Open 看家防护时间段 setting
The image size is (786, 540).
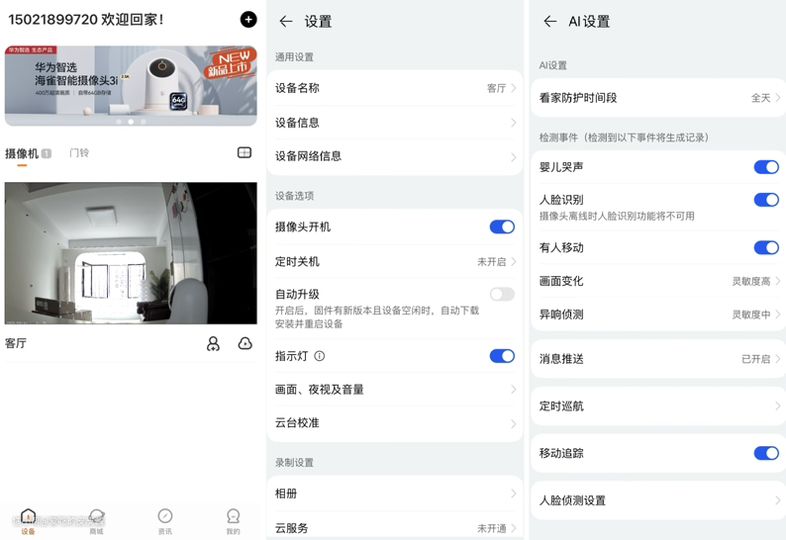click(x=658, y=98)
